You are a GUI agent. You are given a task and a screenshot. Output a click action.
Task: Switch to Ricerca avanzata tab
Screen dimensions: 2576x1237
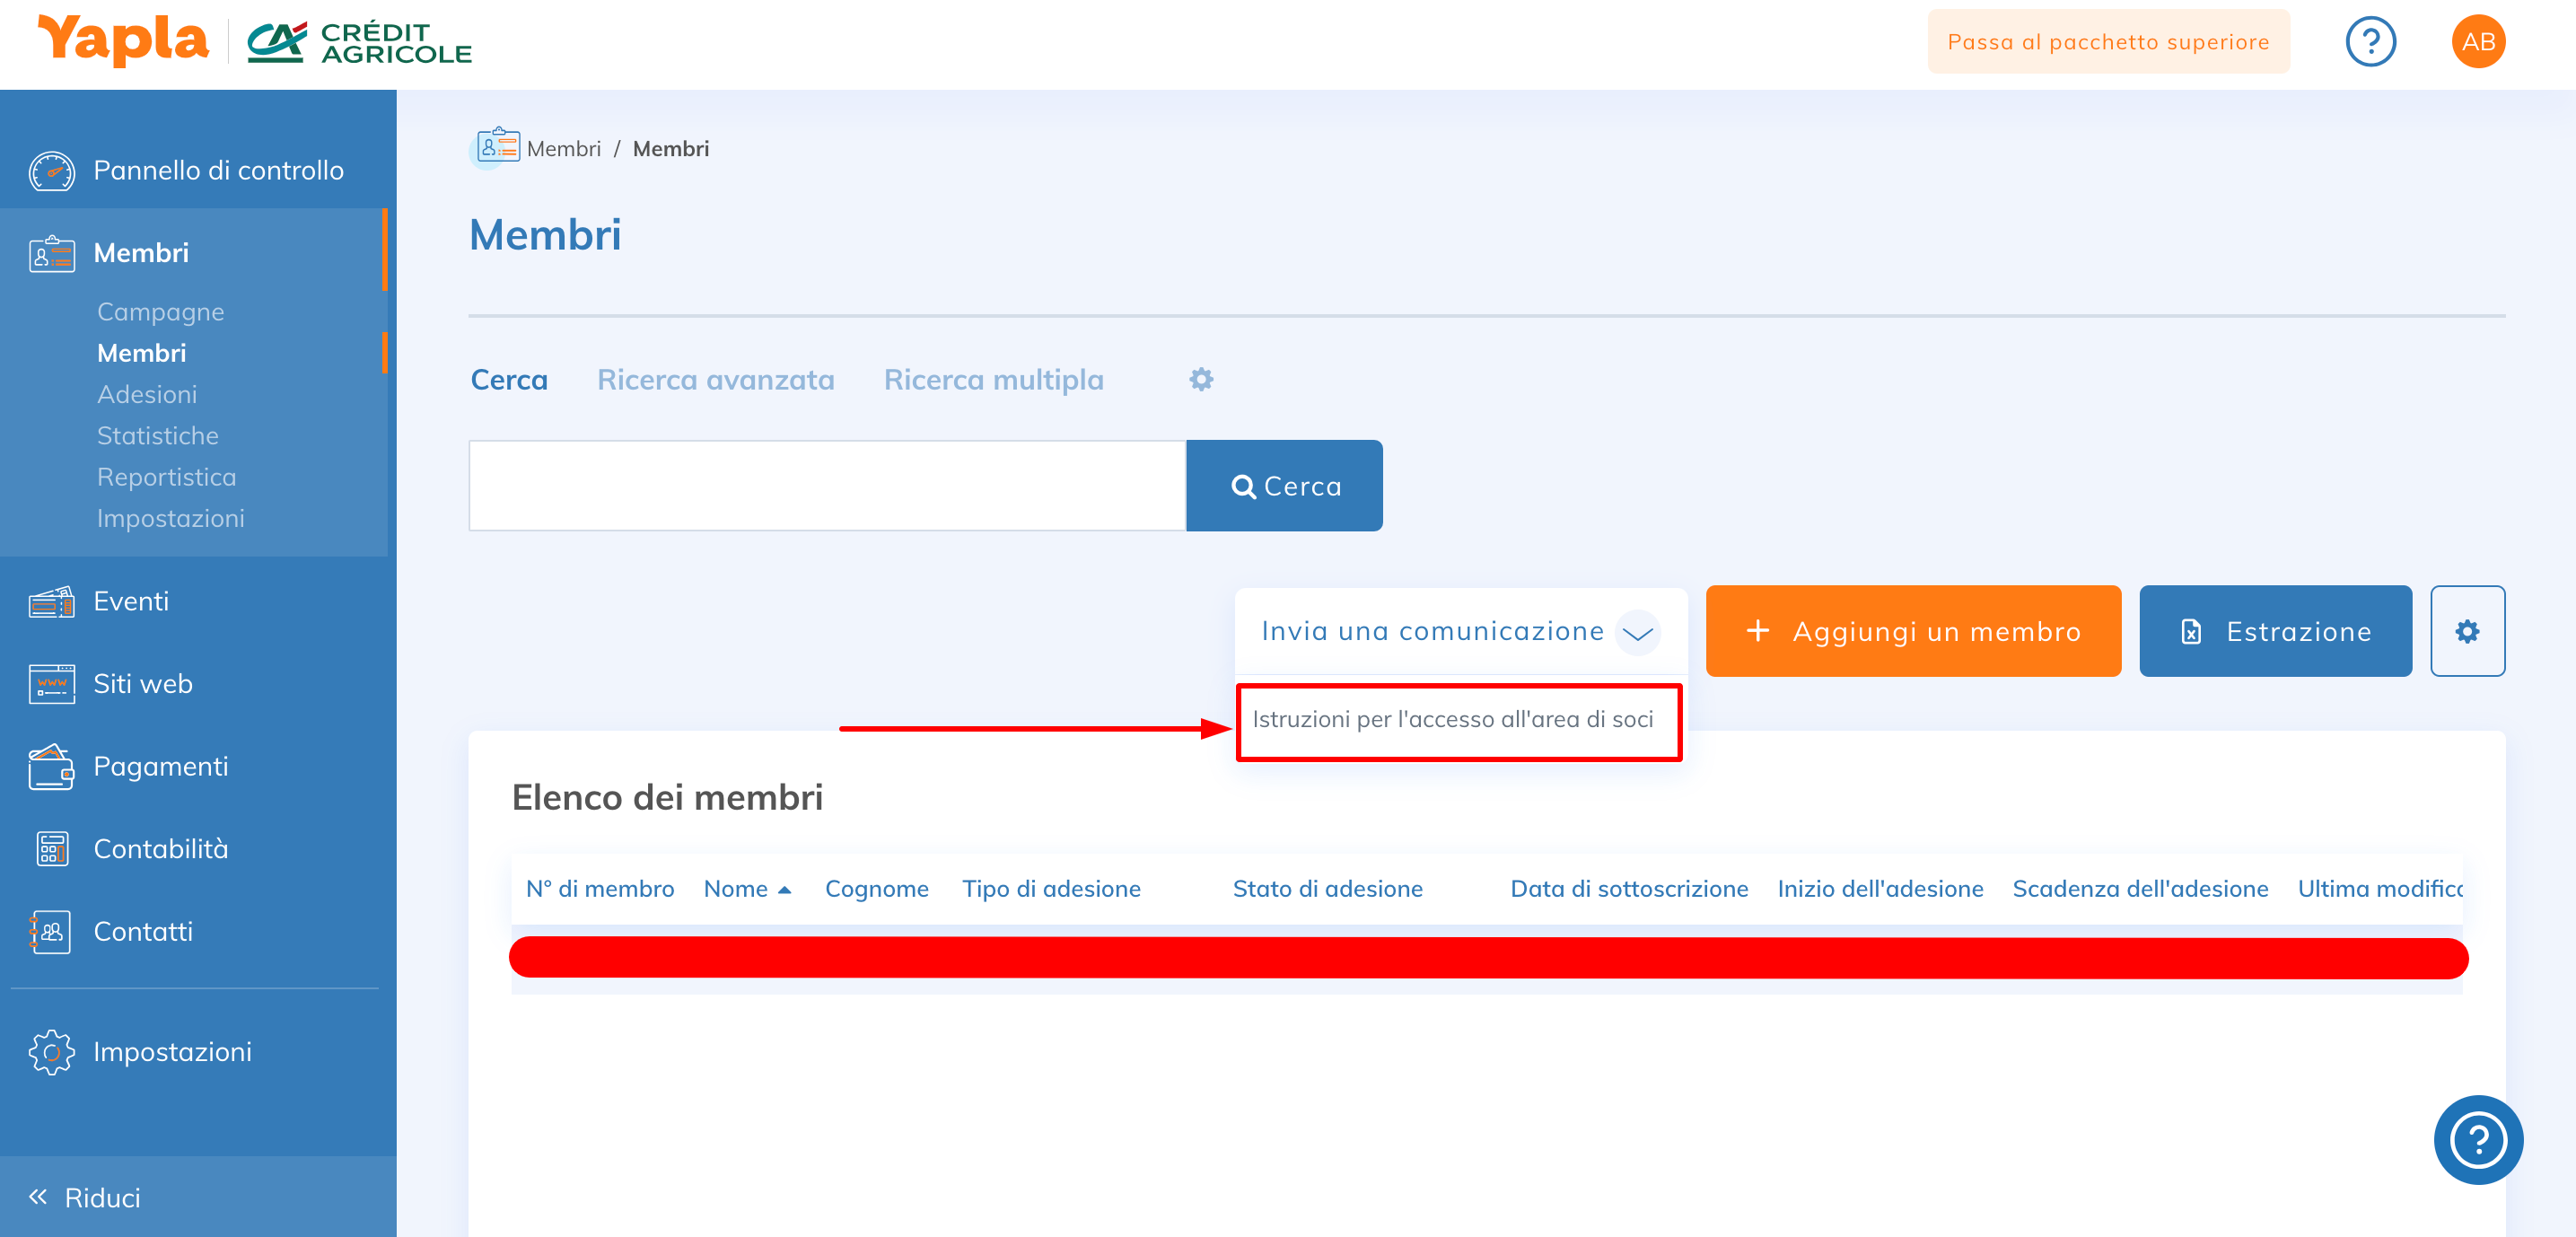[x=715, y=380]
